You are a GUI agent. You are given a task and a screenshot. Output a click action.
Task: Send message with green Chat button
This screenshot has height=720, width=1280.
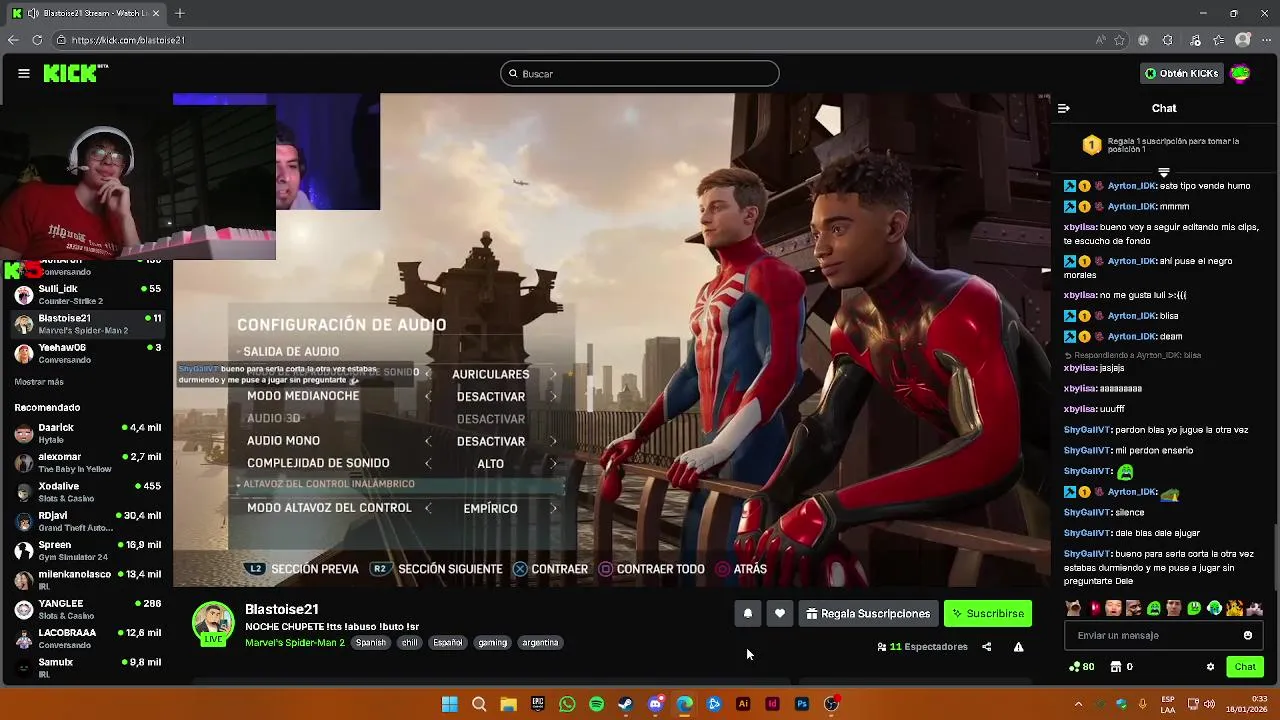point(1245,667)
